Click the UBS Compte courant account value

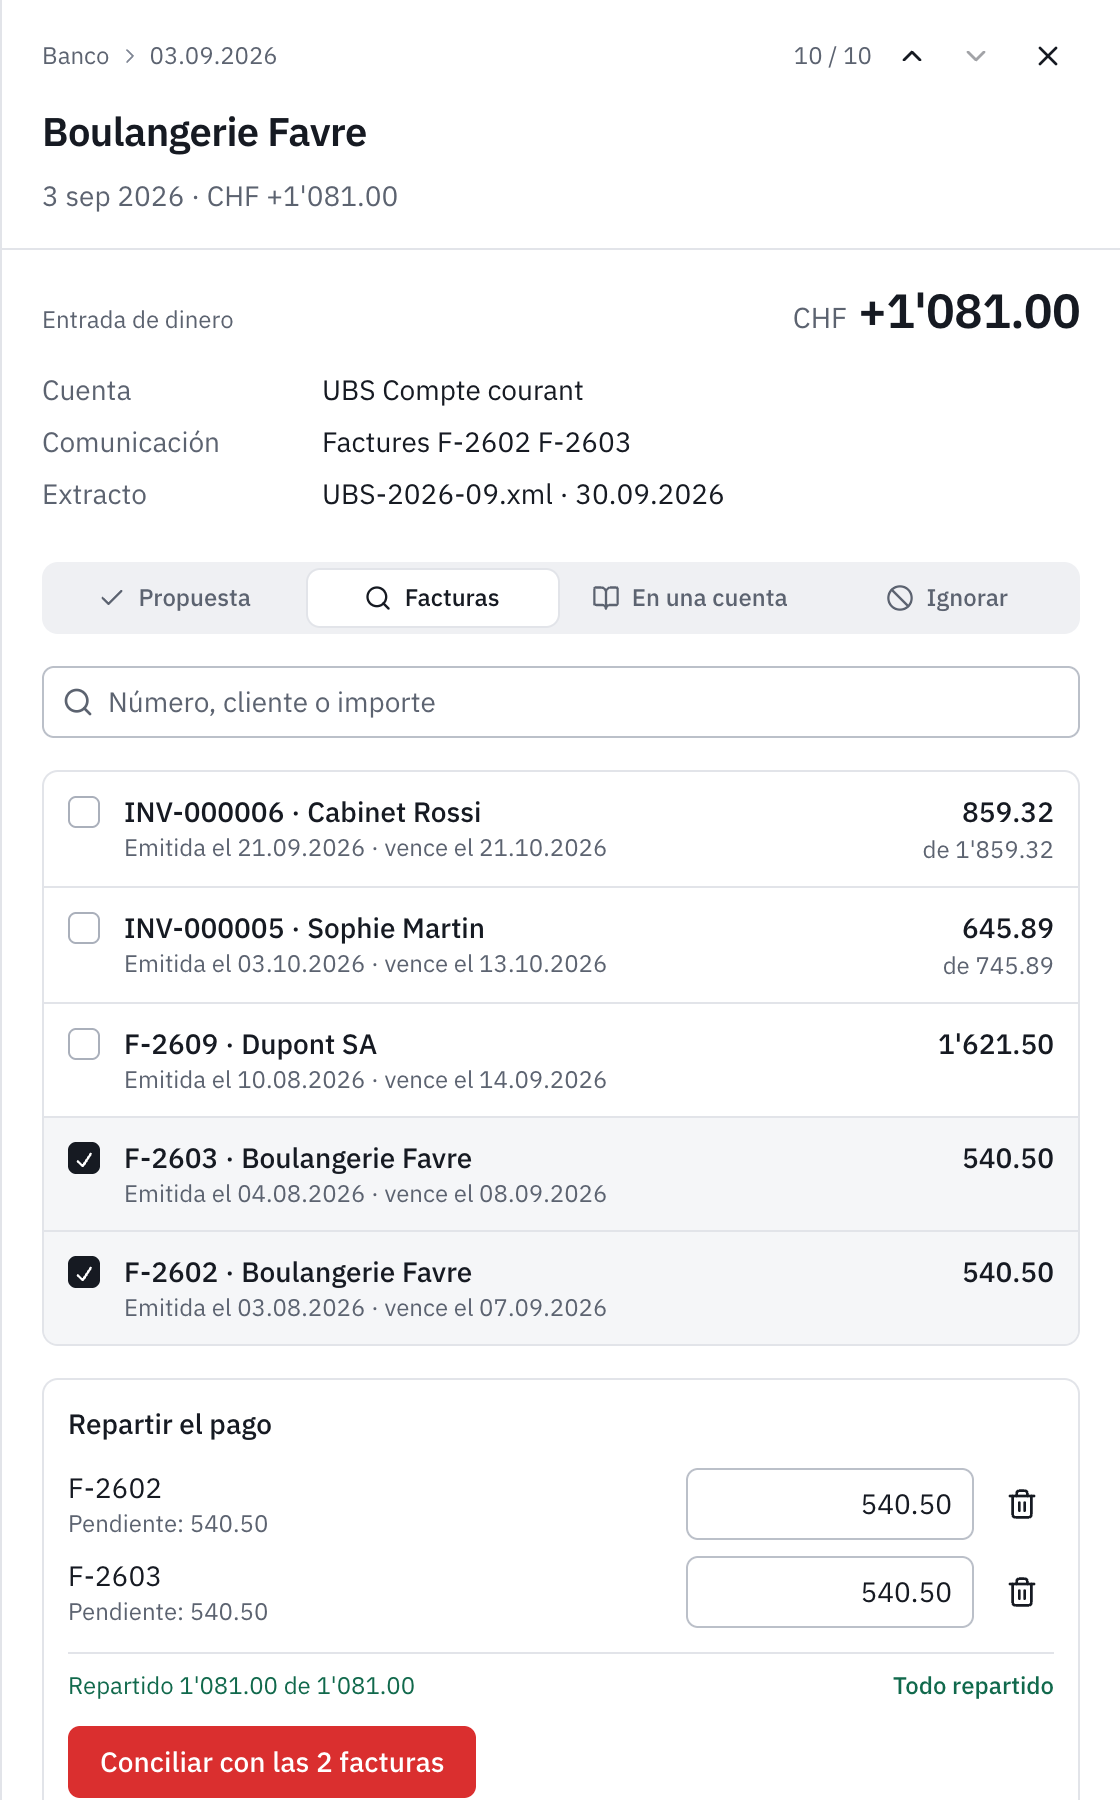point(453,390)
